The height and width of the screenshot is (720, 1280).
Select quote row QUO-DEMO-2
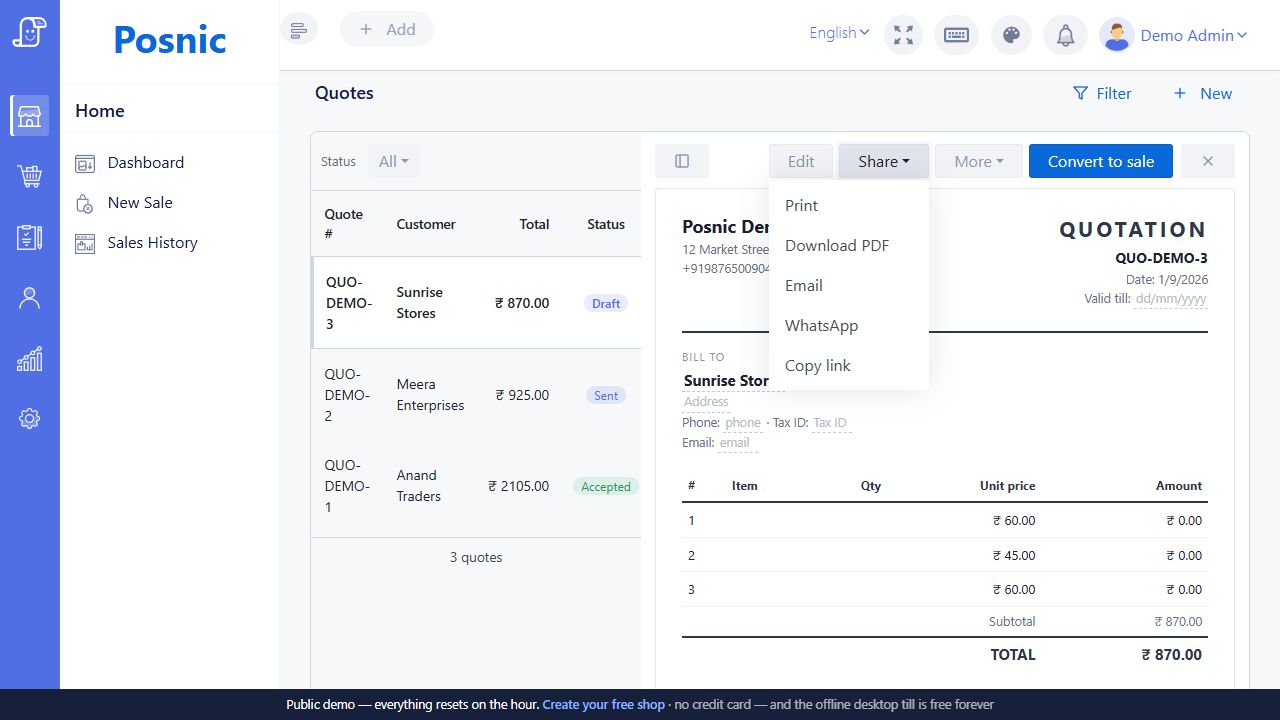[x=476, y=395]
